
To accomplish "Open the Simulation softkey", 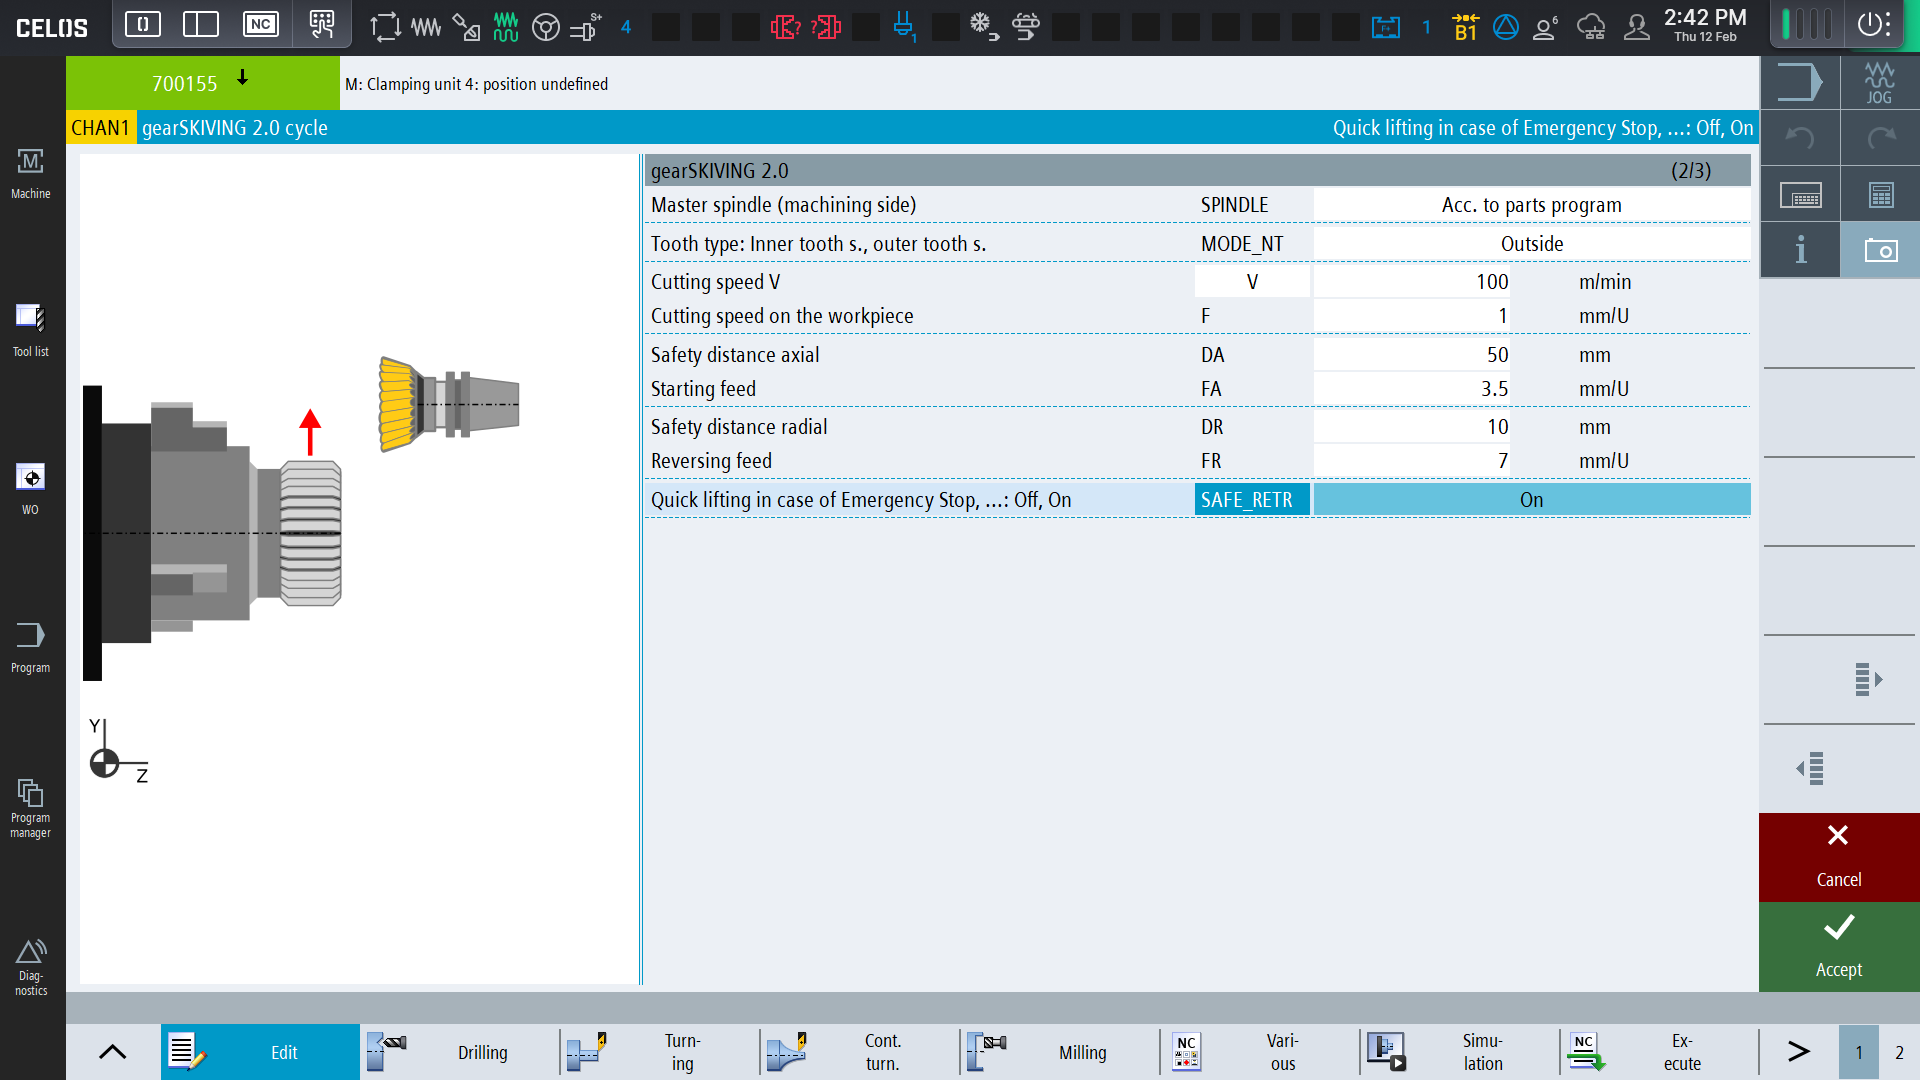I will pyautogui.click(x=1458, y=1052).
